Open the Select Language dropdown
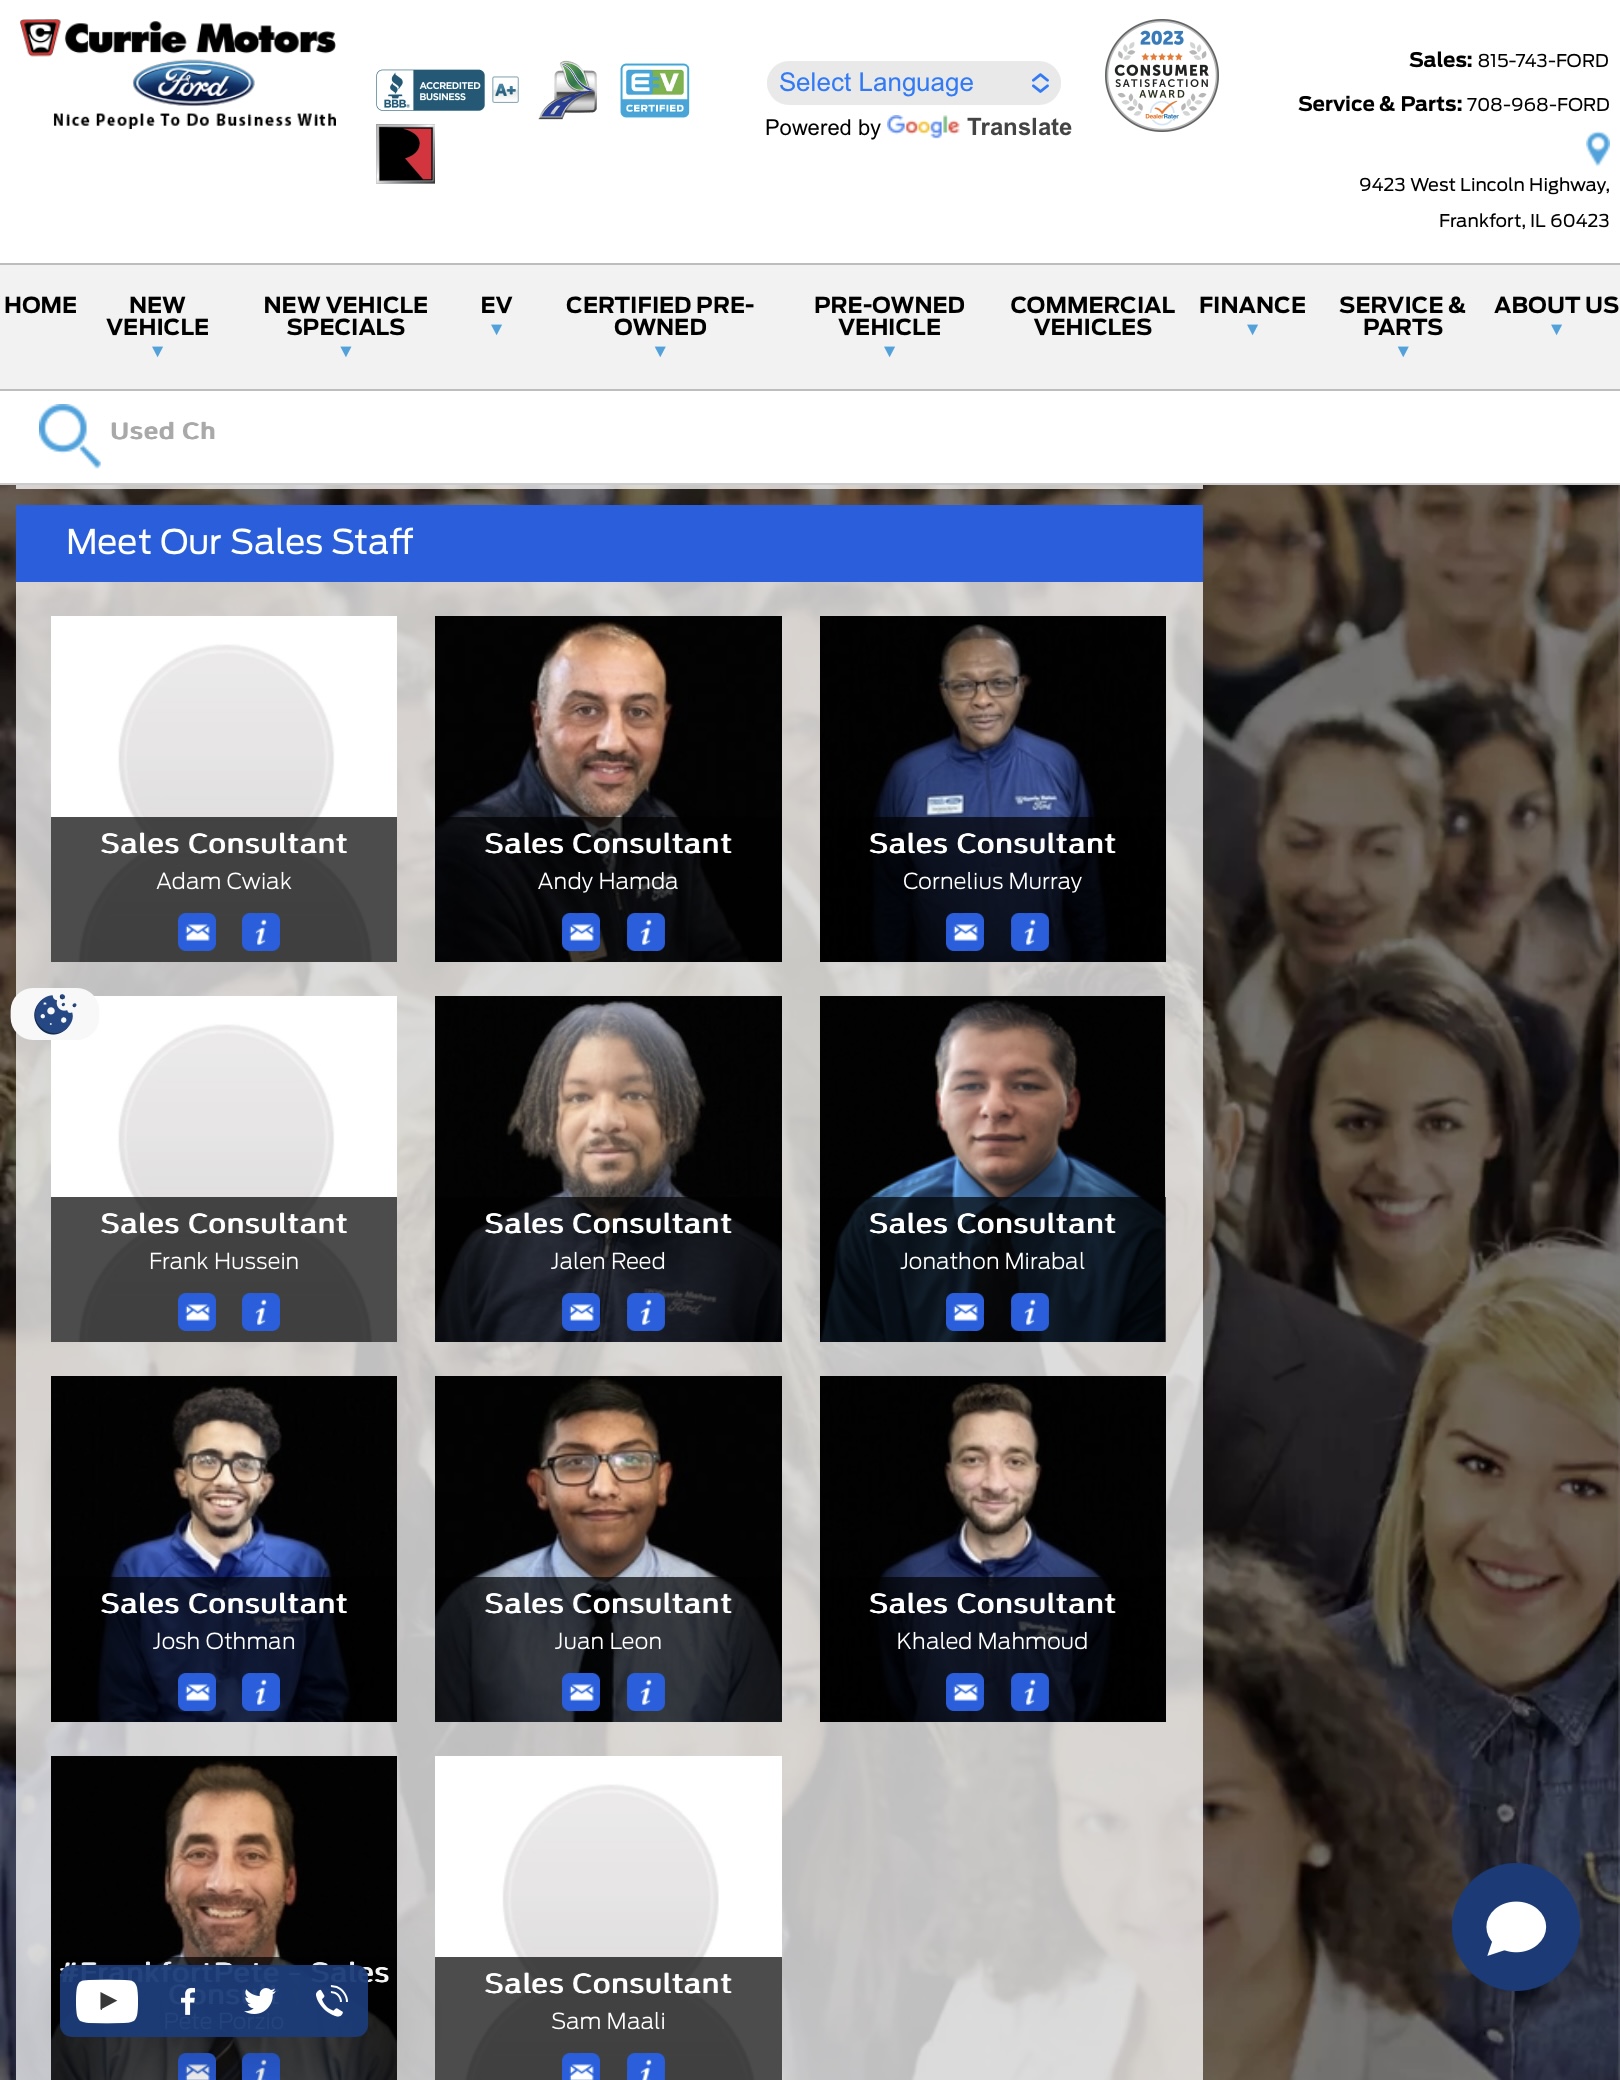This screenshot has width=1620, height=2080. click(914, 82)
